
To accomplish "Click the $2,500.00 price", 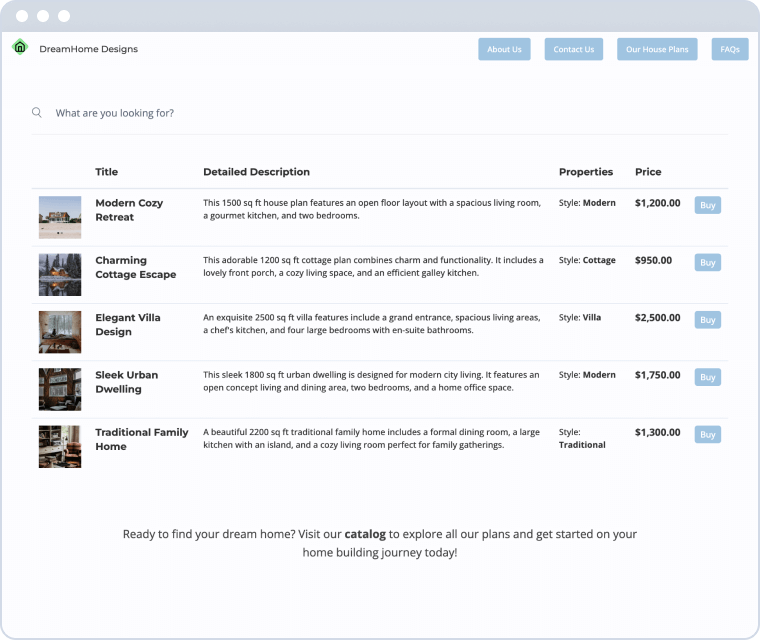I will click(658, 318).
